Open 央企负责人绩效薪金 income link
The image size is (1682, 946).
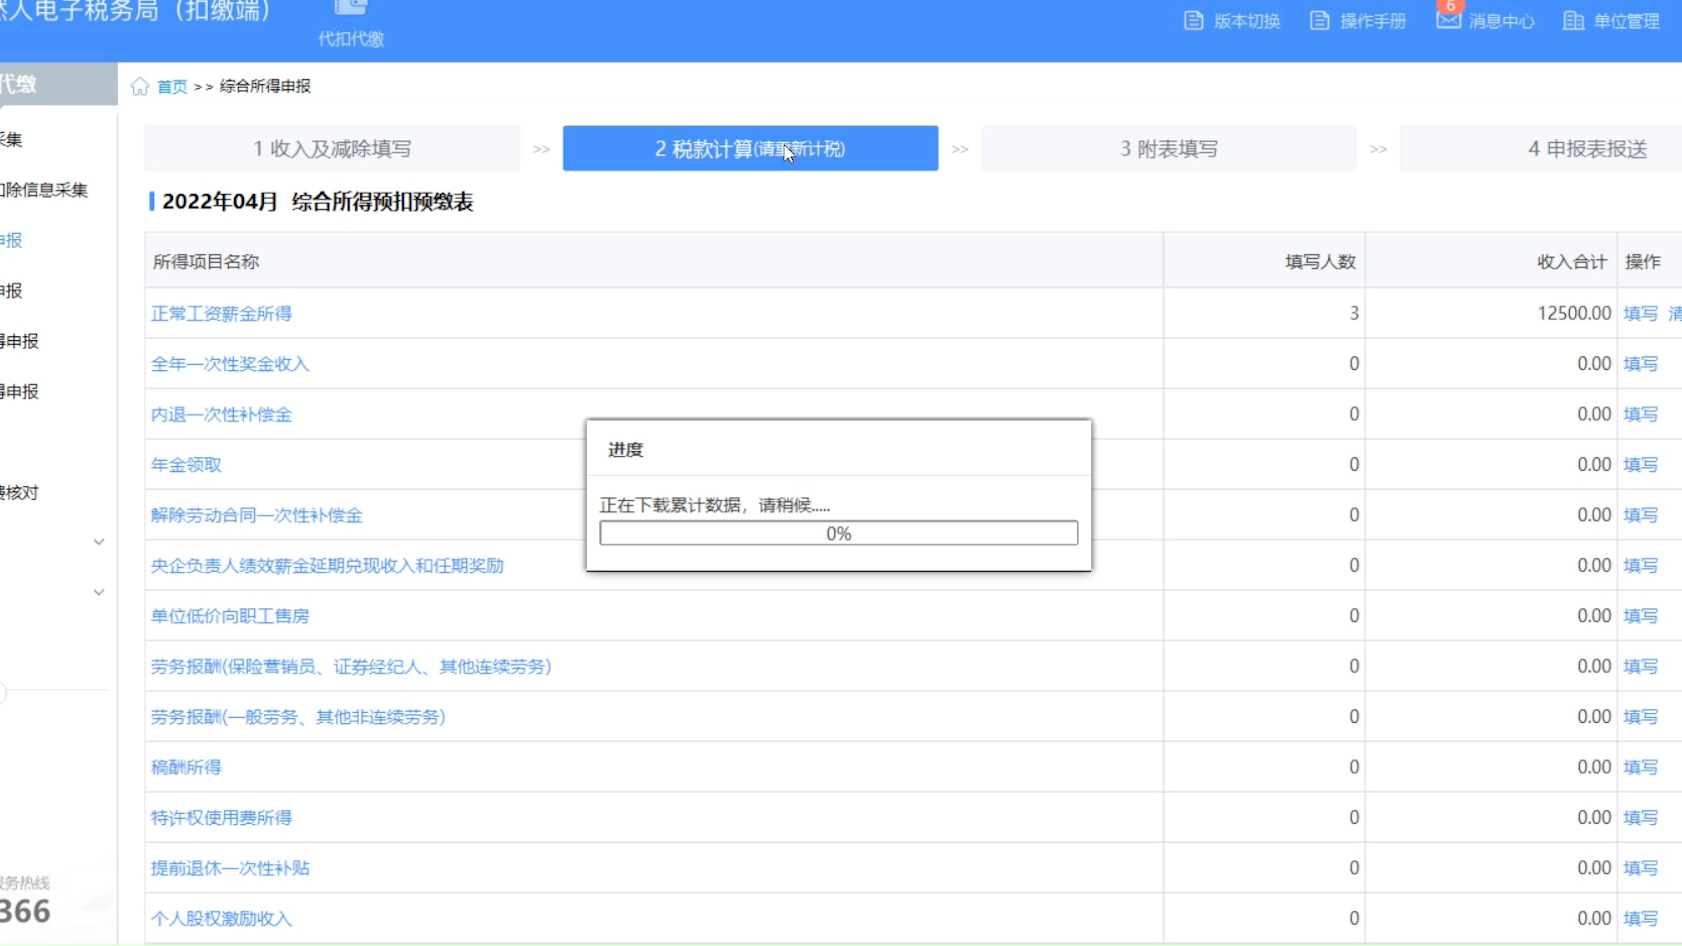(327, 566)
